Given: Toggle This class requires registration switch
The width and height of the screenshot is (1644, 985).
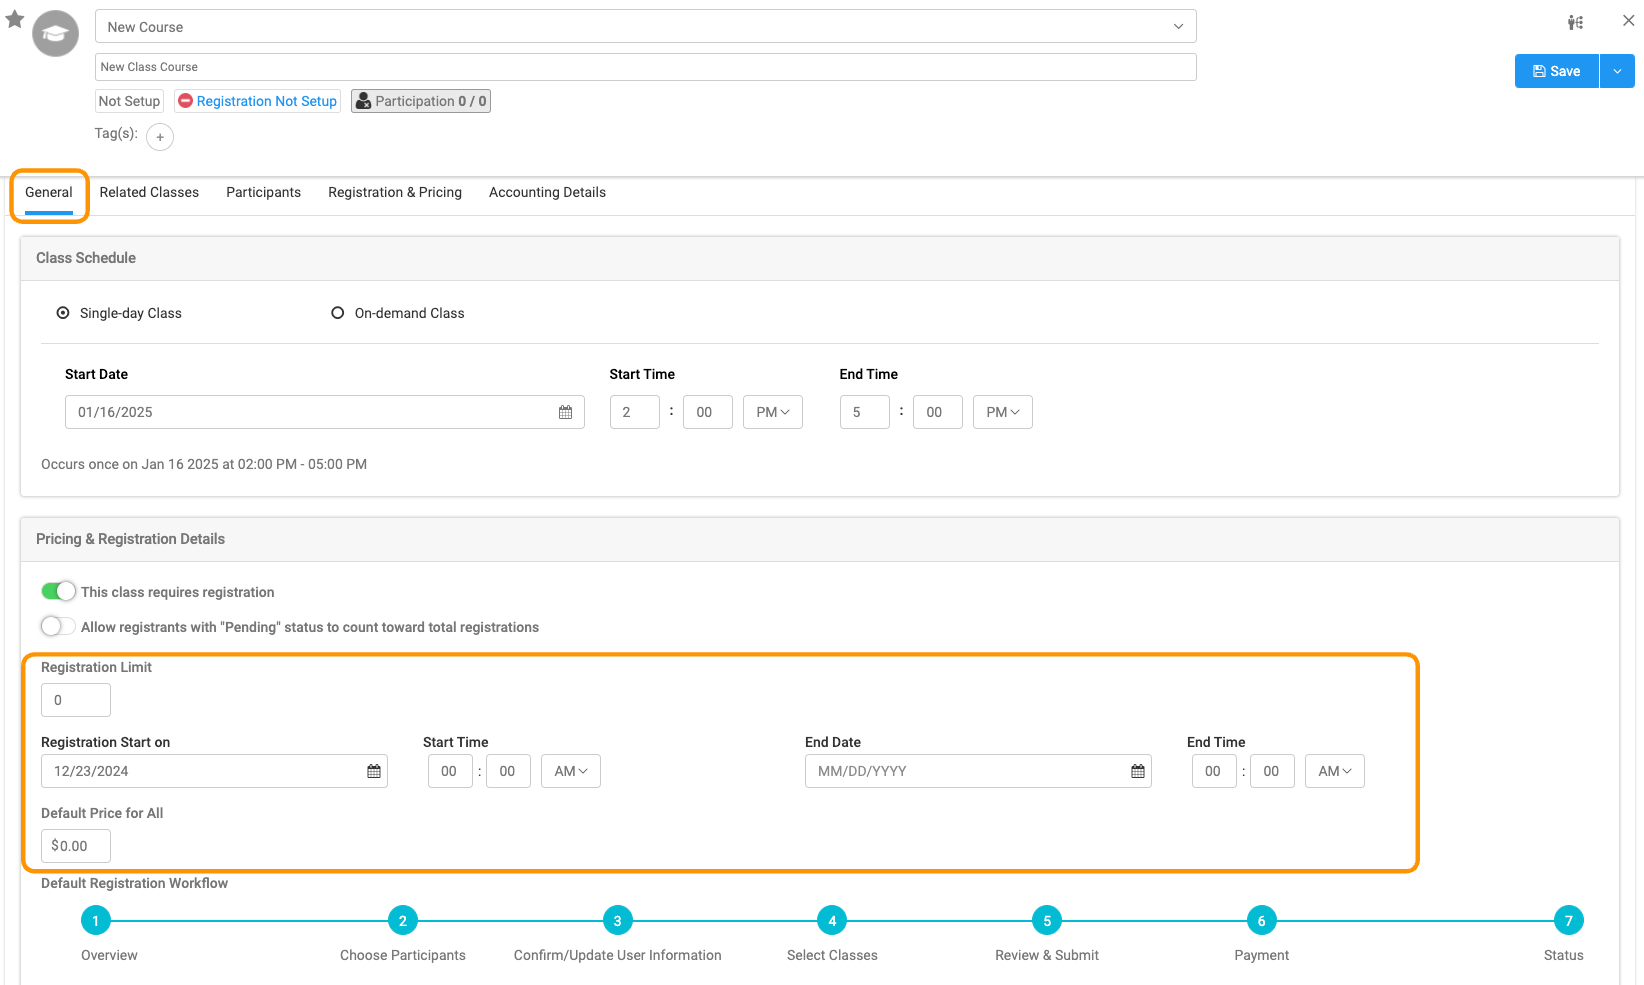Looking at the screenshot, I should [58, 591].
